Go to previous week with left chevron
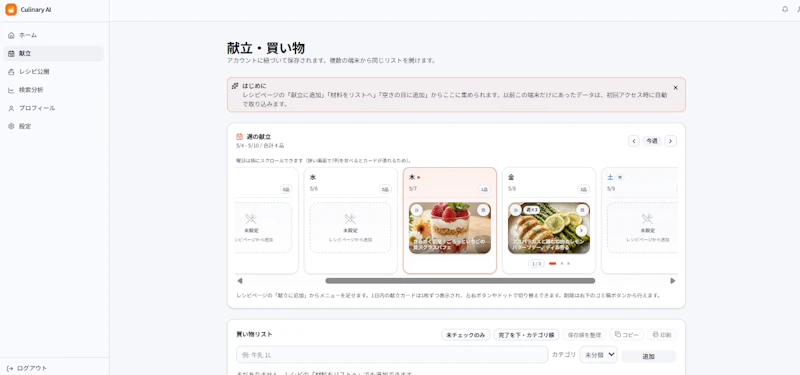Image resolution: width=800 pixels, height=375 pixels. (634, 141)
